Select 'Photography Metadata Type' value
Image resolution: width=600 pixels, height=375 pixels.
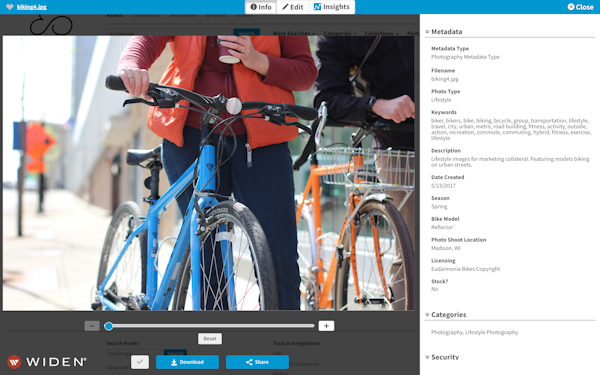click(465, 57)
